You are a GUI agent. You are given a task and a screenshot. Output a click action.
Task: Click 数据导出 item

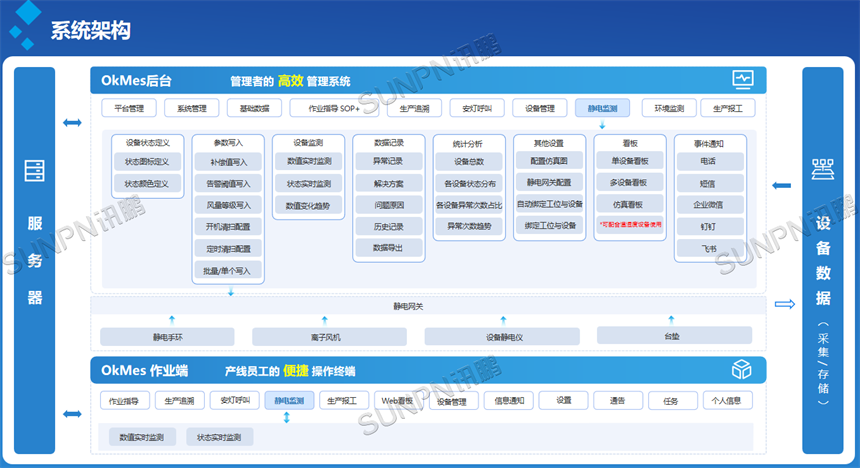pyautogui.click(x=389, y=248)
